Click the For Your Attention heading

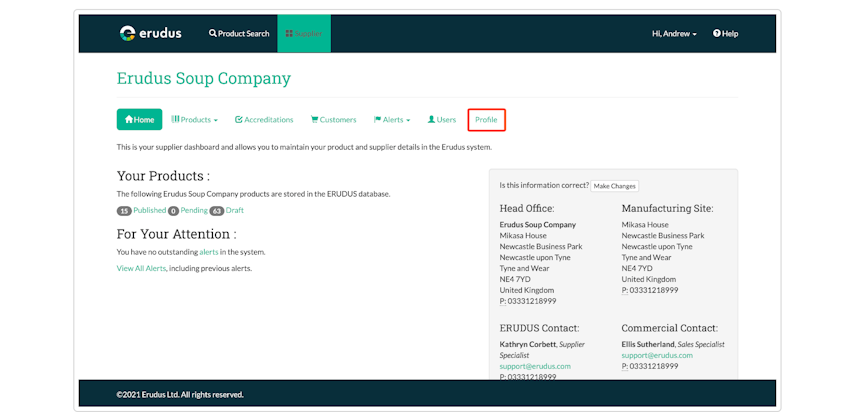(x=177, y=234)
